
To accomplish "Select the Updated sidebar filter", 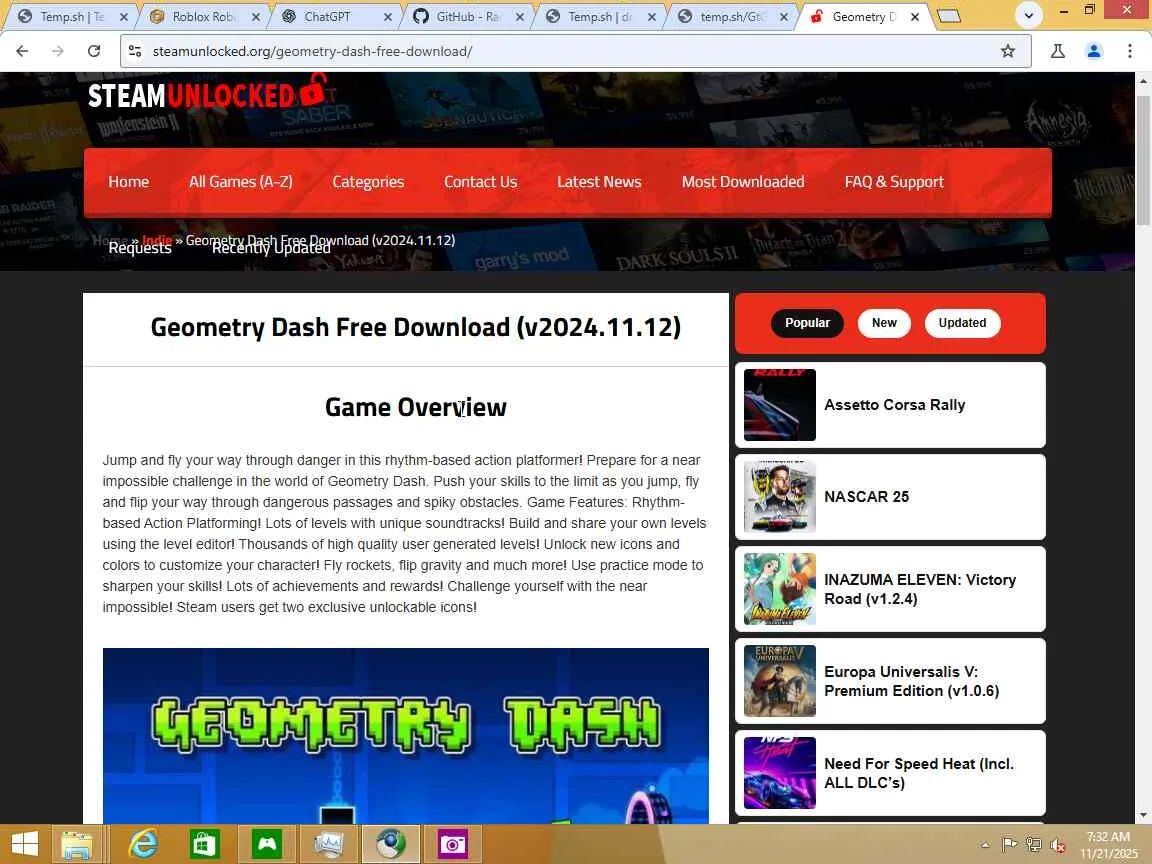I will (962, 323).
